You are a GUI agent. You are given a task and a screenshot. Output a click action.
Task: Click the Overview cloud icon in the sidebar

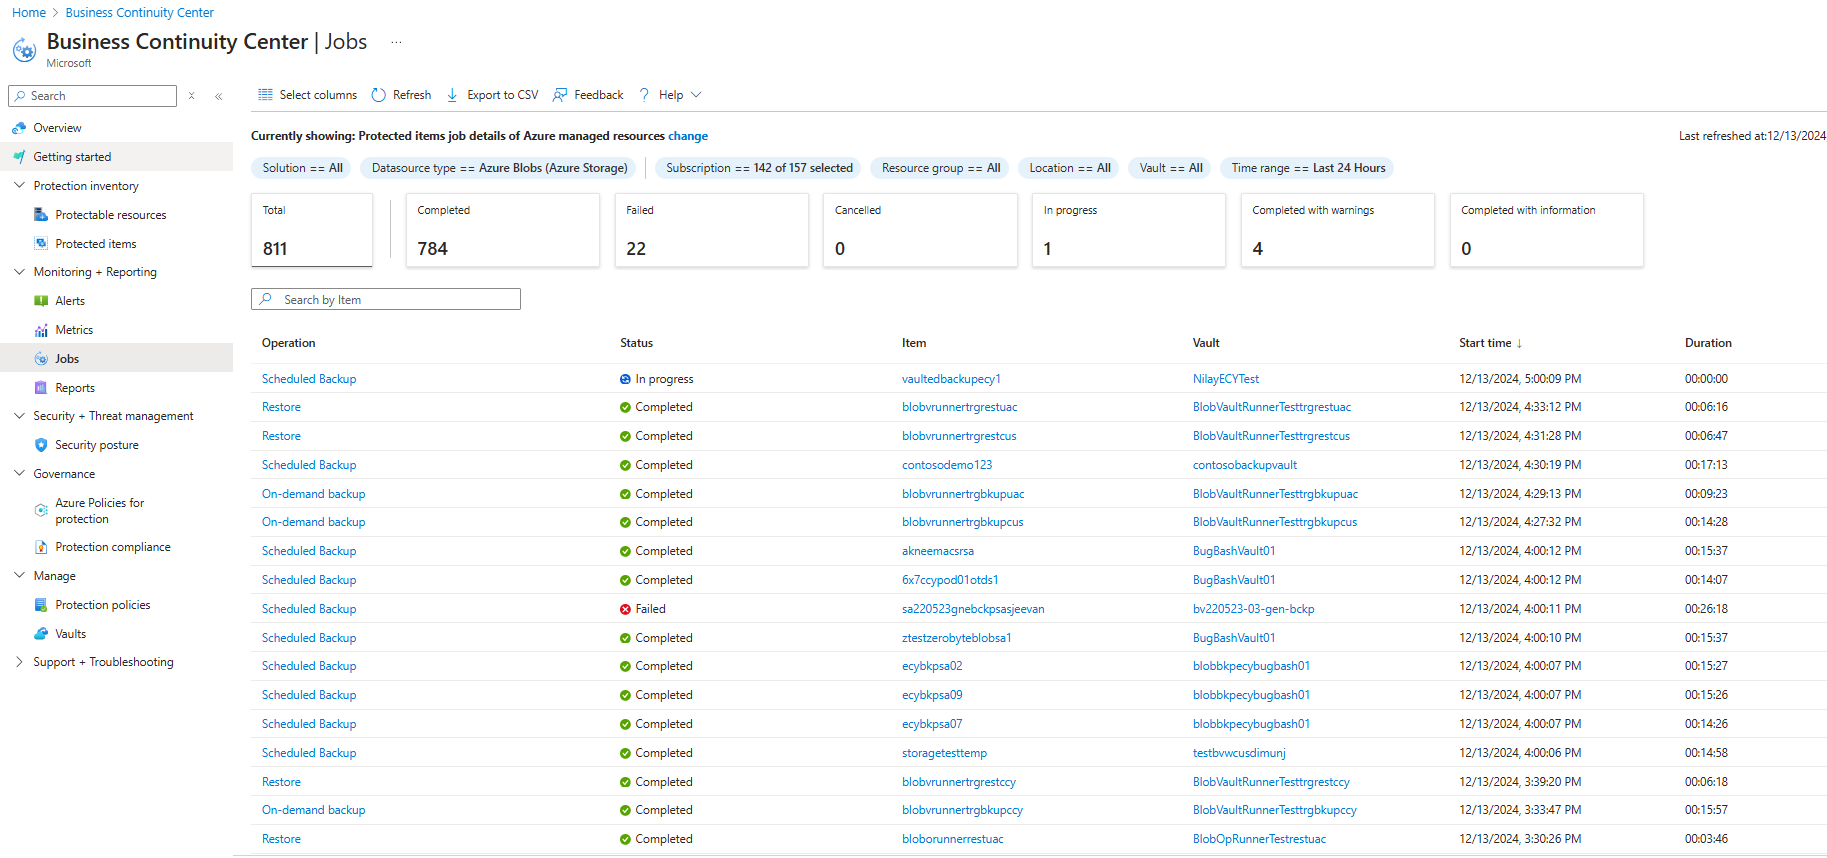[x=19, y=128]
